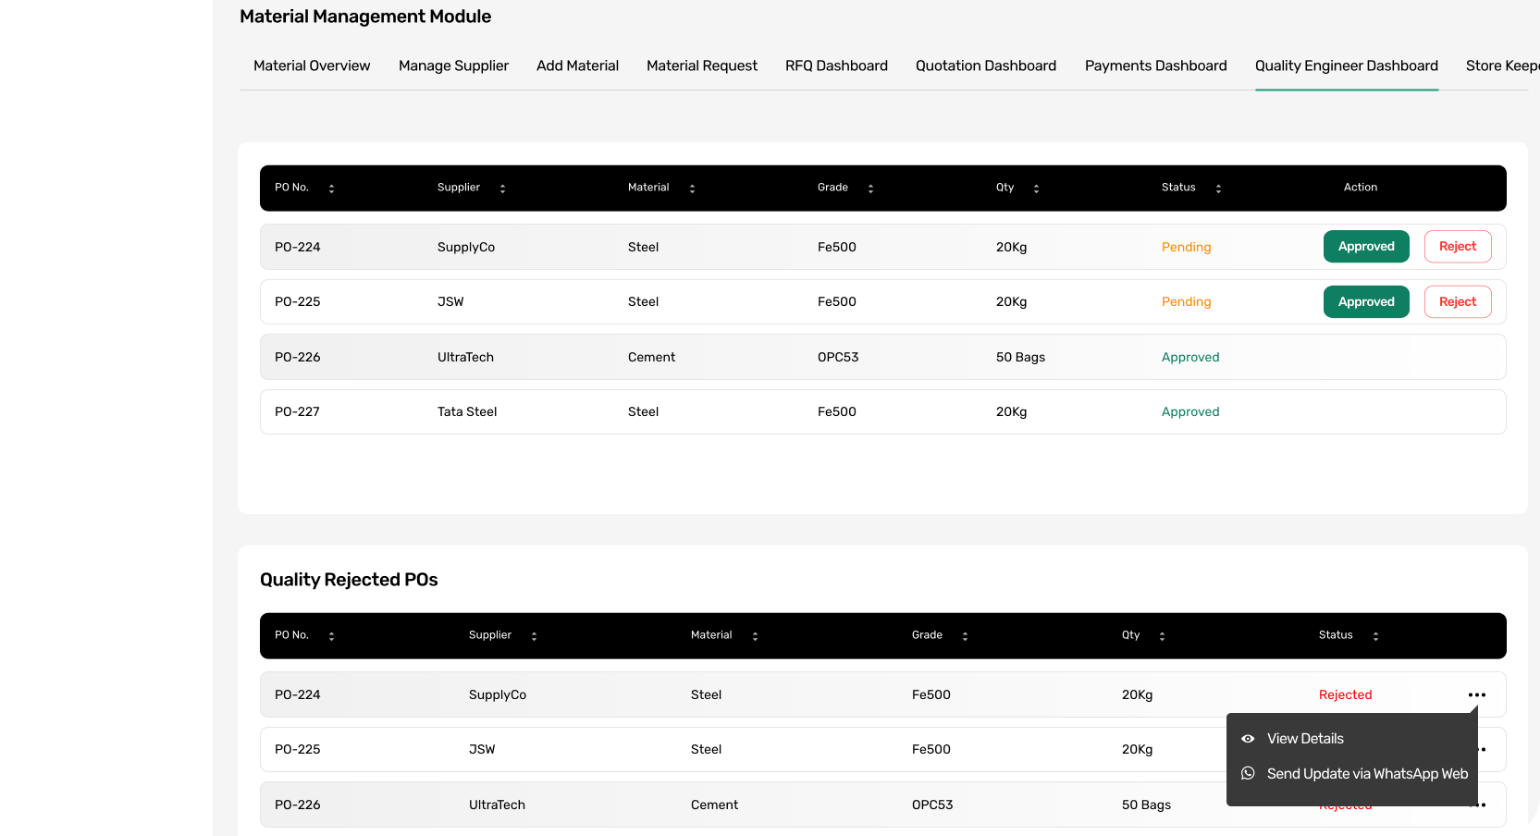Choose View Details from popup menu

(1305, 739)
